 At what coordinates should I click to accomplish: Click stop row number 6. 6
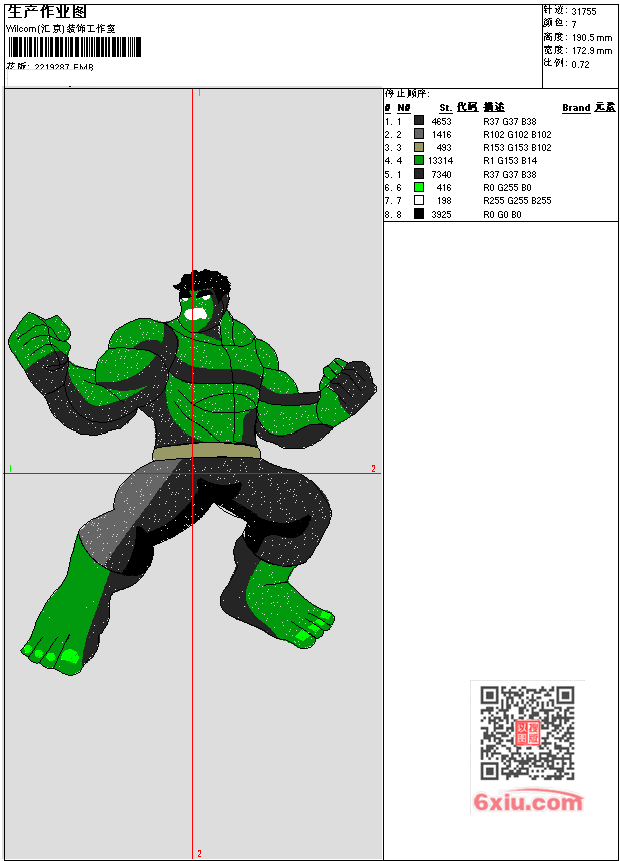pos(393,188)
